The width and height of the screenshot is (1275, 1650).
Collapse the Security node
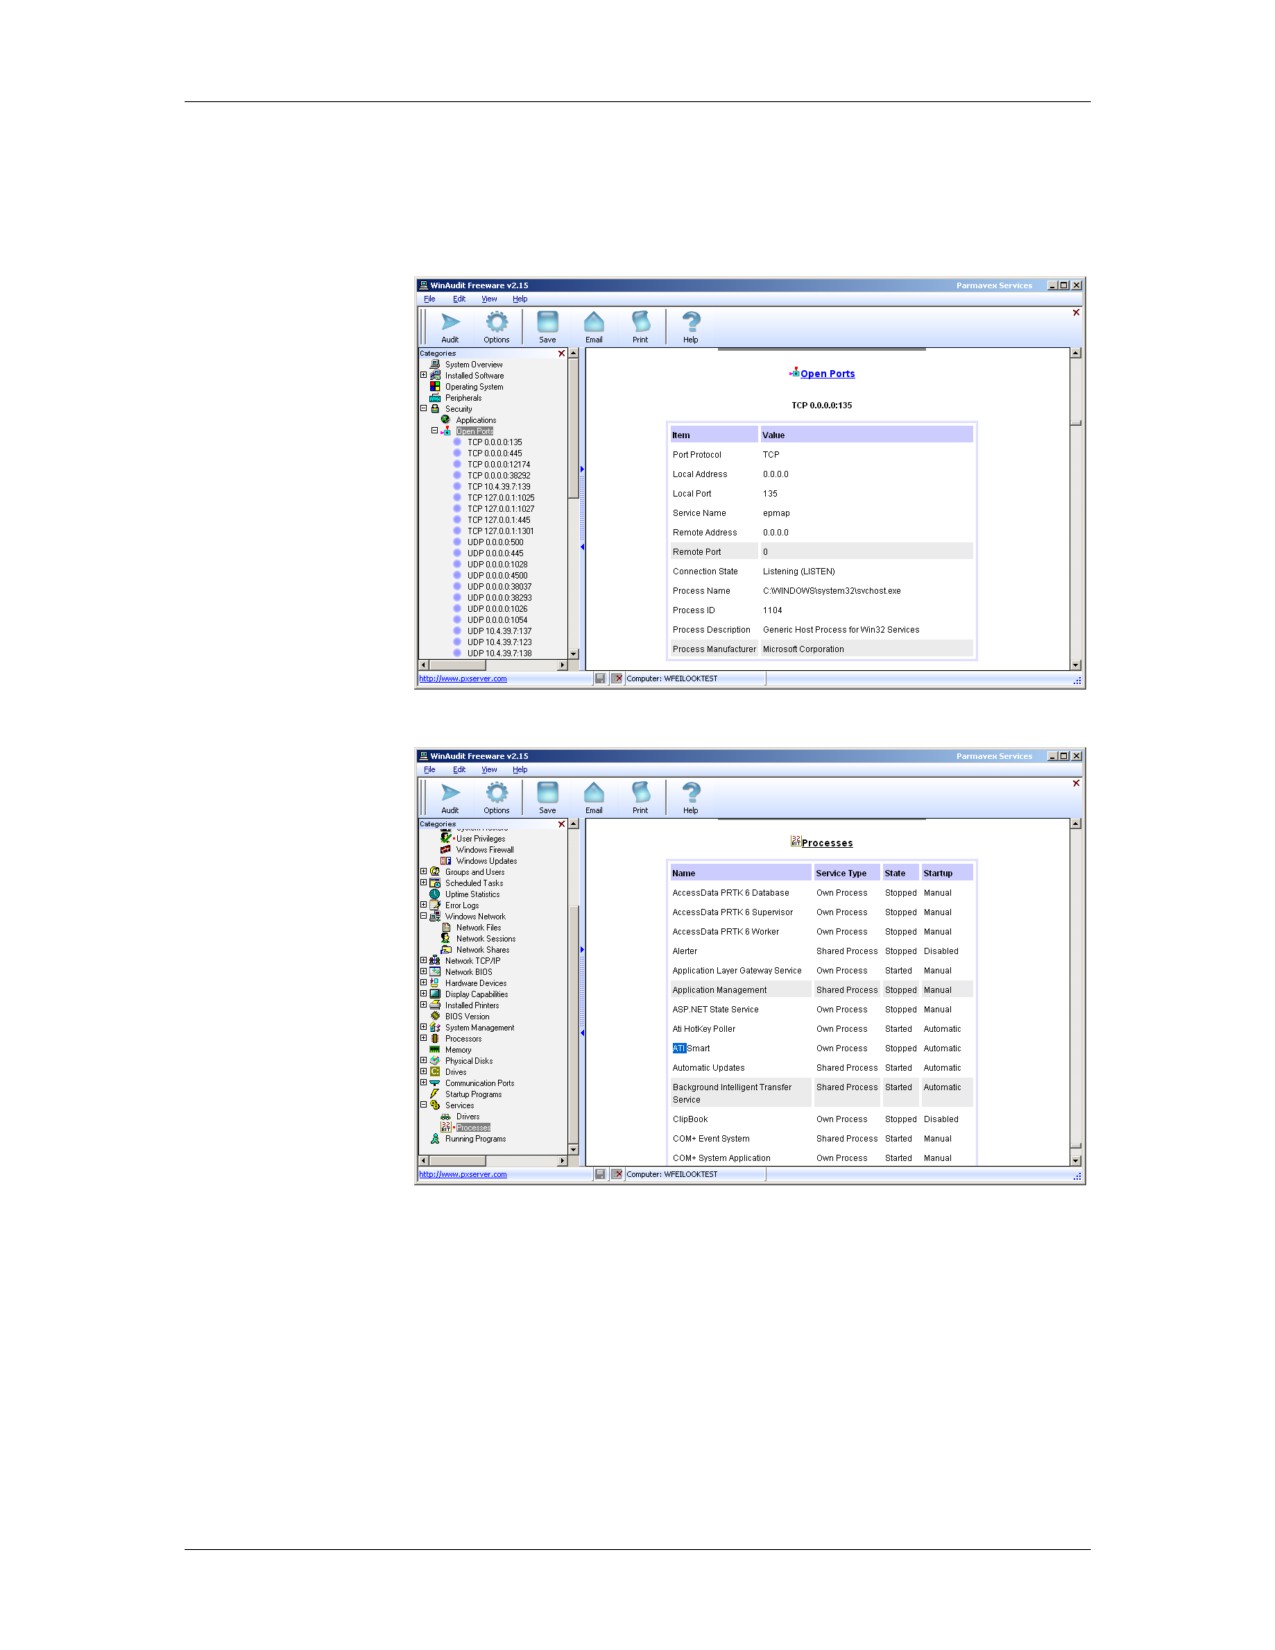click(423, 408)
